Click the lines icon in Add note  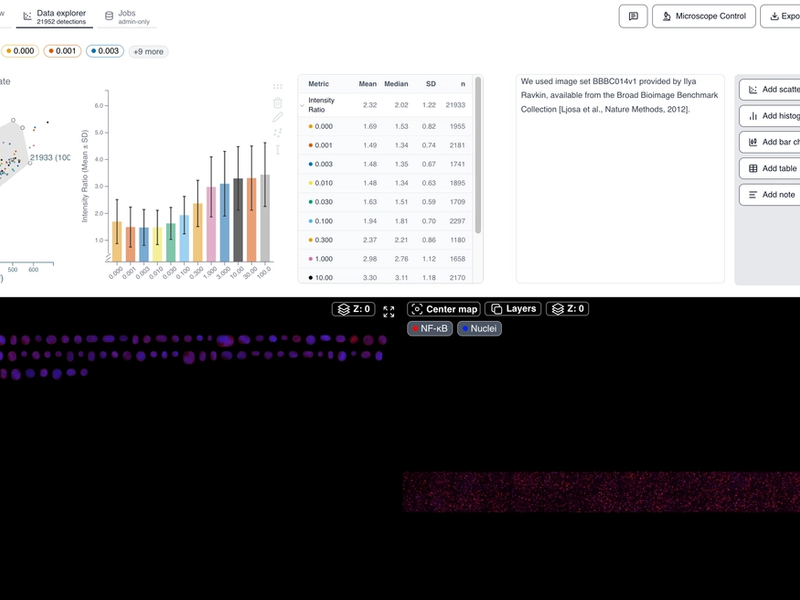click(753, 195)
